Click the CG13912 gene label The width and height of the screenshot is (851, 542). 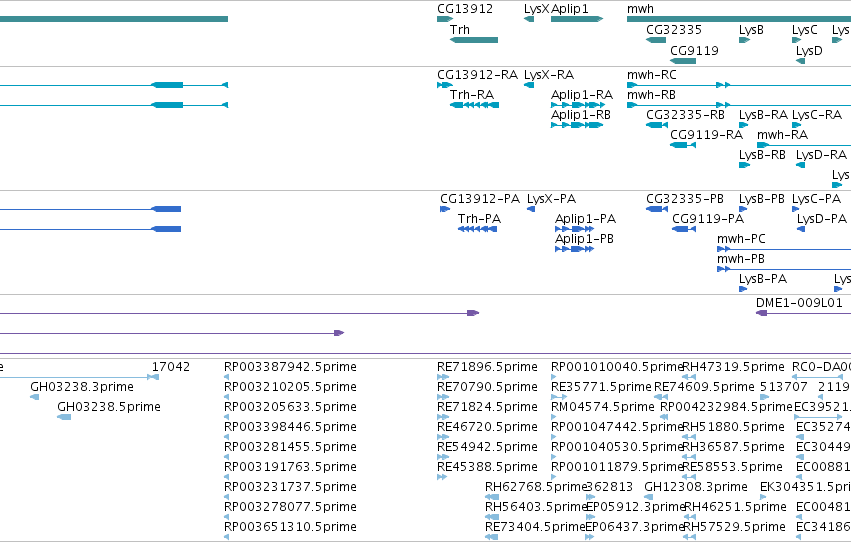(465, 9)
